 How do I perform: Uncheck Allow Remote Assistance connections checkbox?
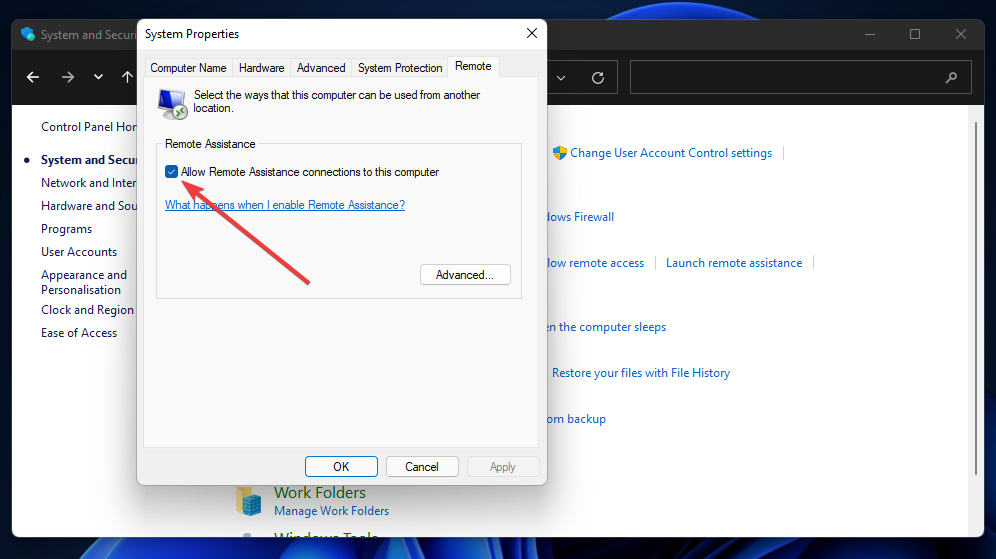[172, 172]
